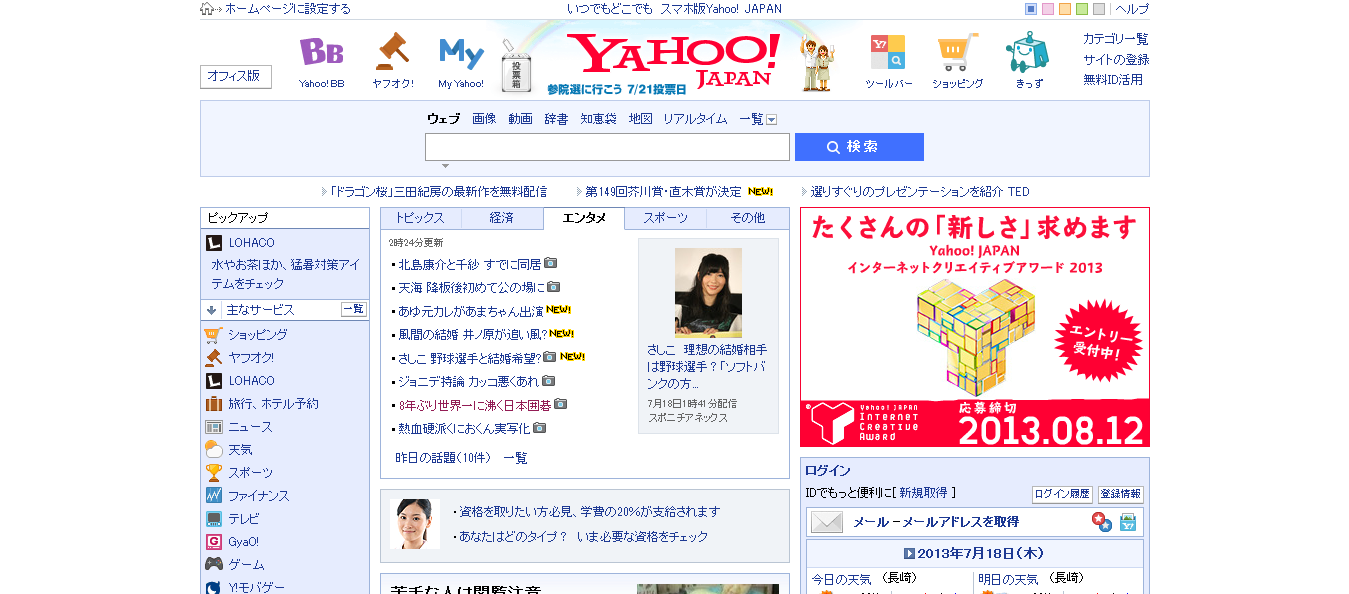Image resolution: width=1349 pixels, height=594 pixels.
Task: Click sidebar ニュース newspaper icon
Action: tap(213, 427)
